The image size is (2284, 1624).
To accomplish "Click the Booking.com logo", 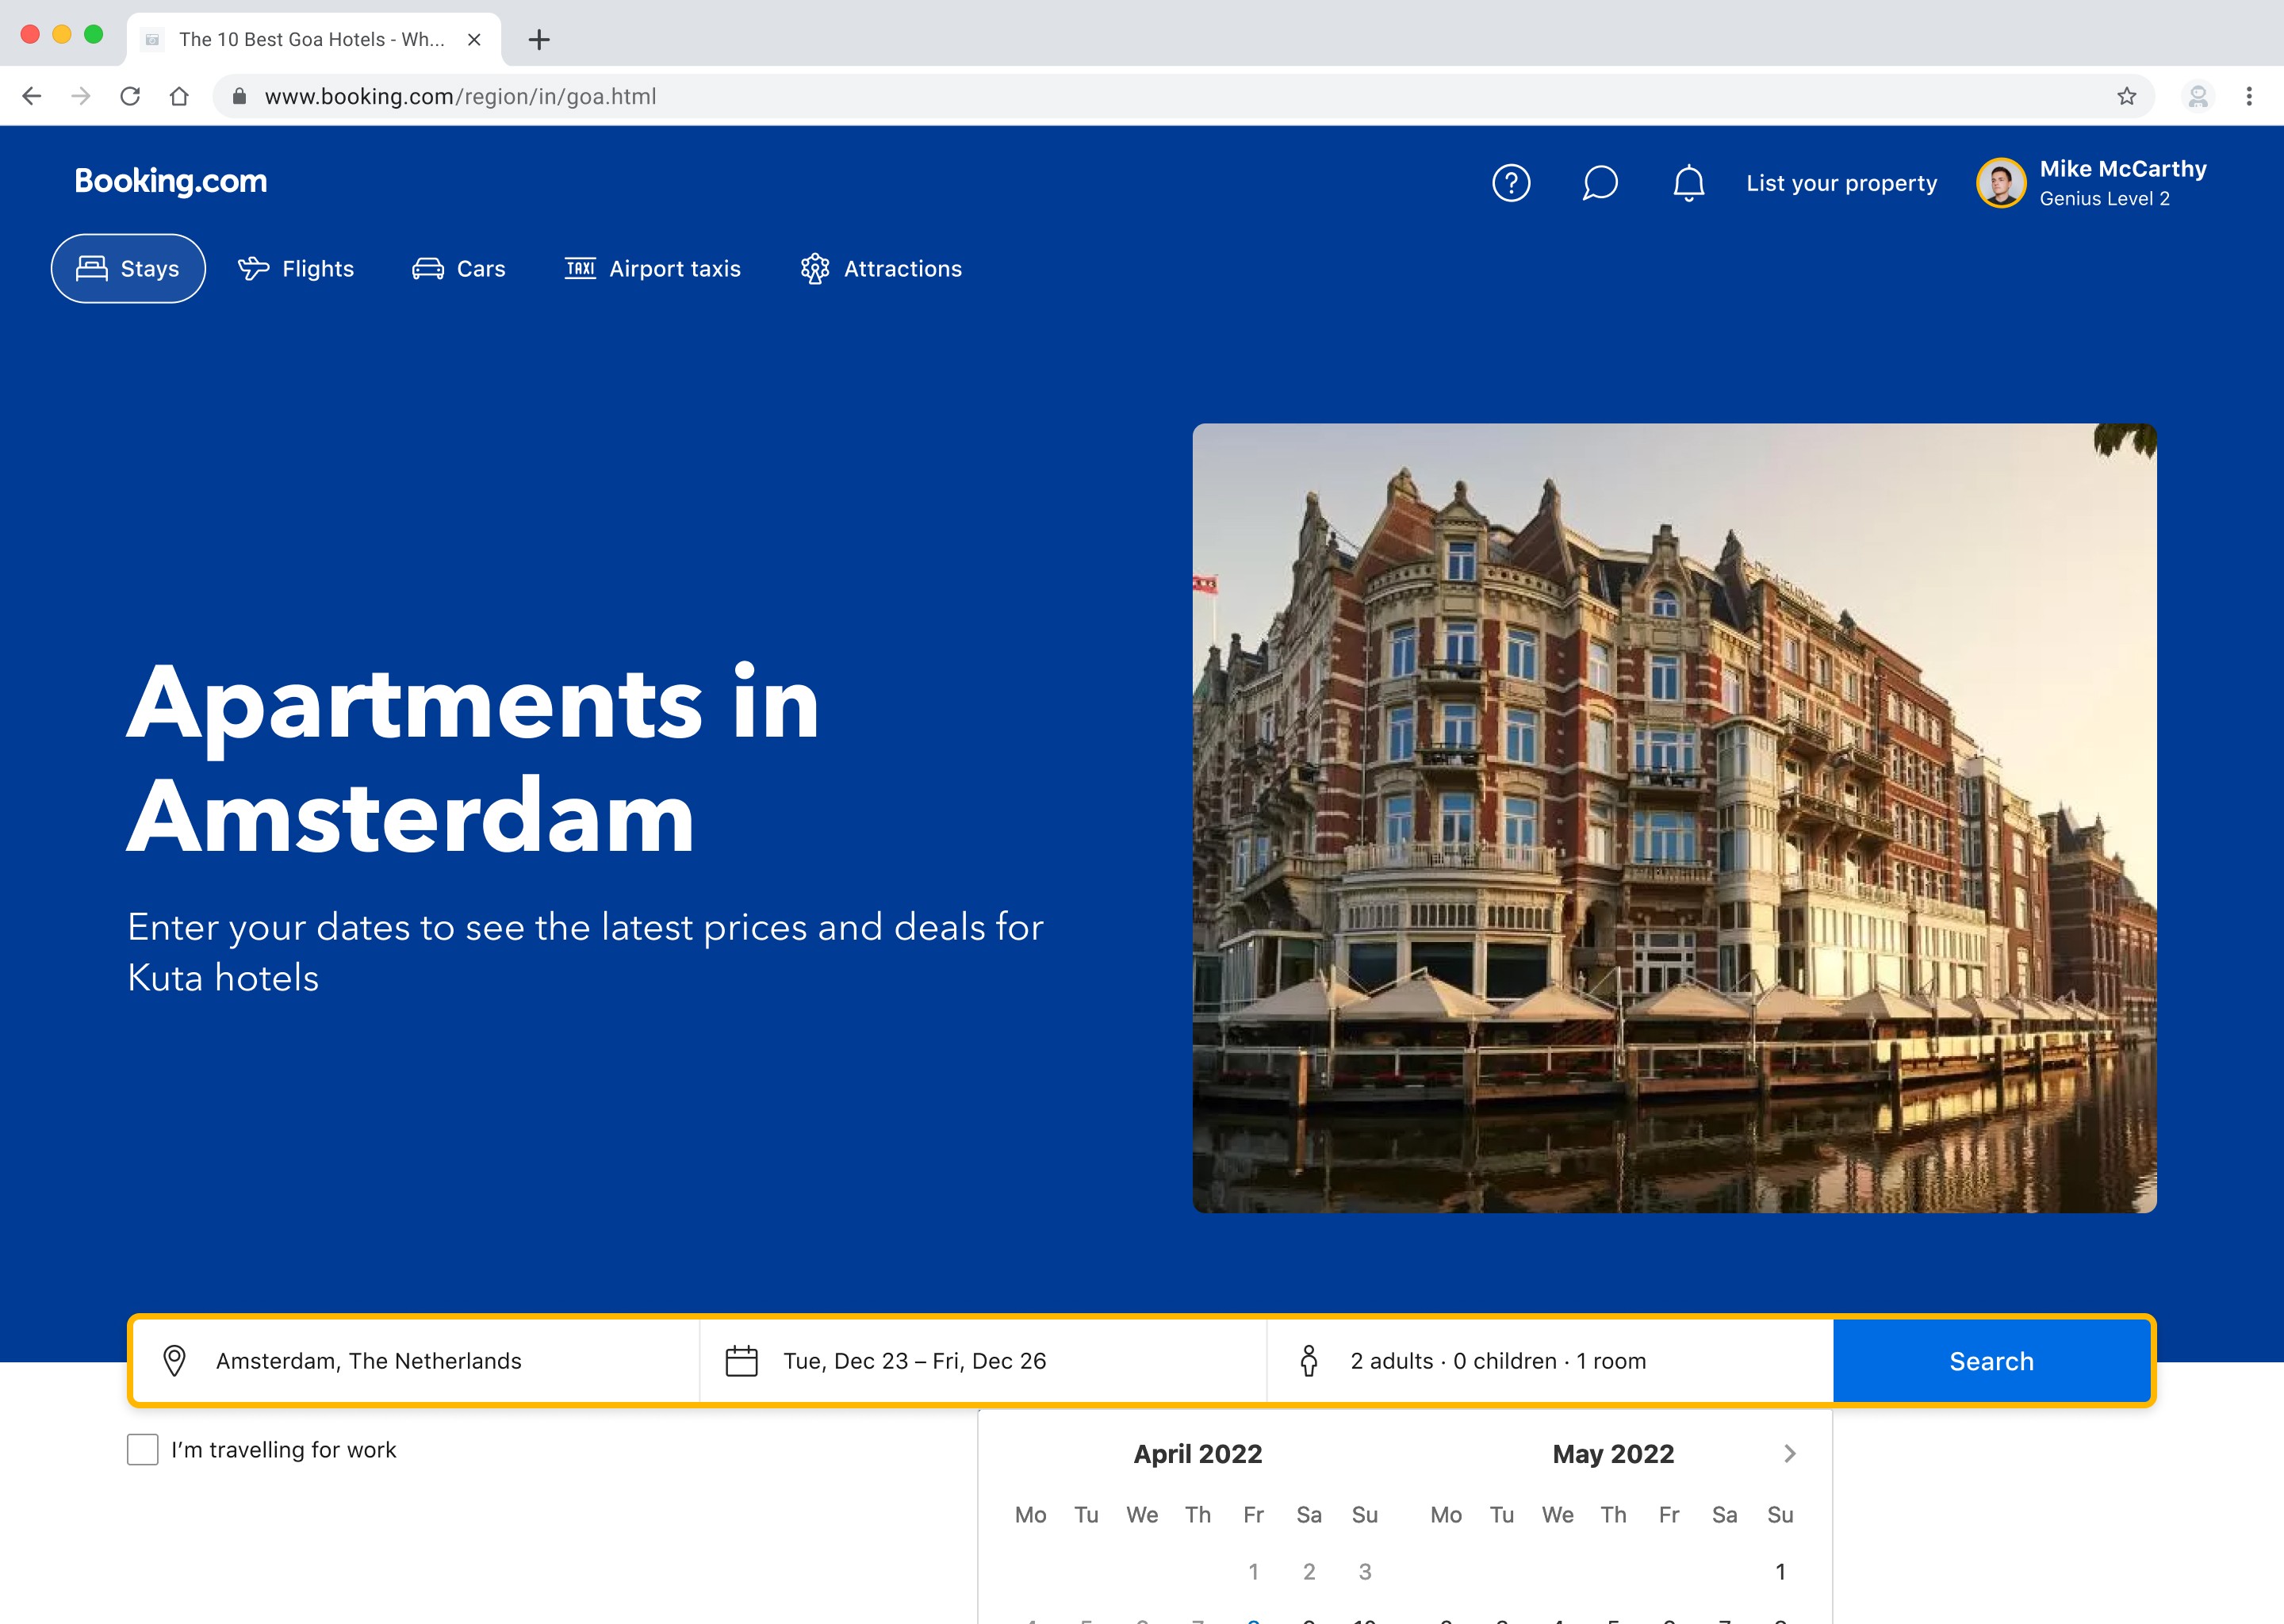I will 171,181.
